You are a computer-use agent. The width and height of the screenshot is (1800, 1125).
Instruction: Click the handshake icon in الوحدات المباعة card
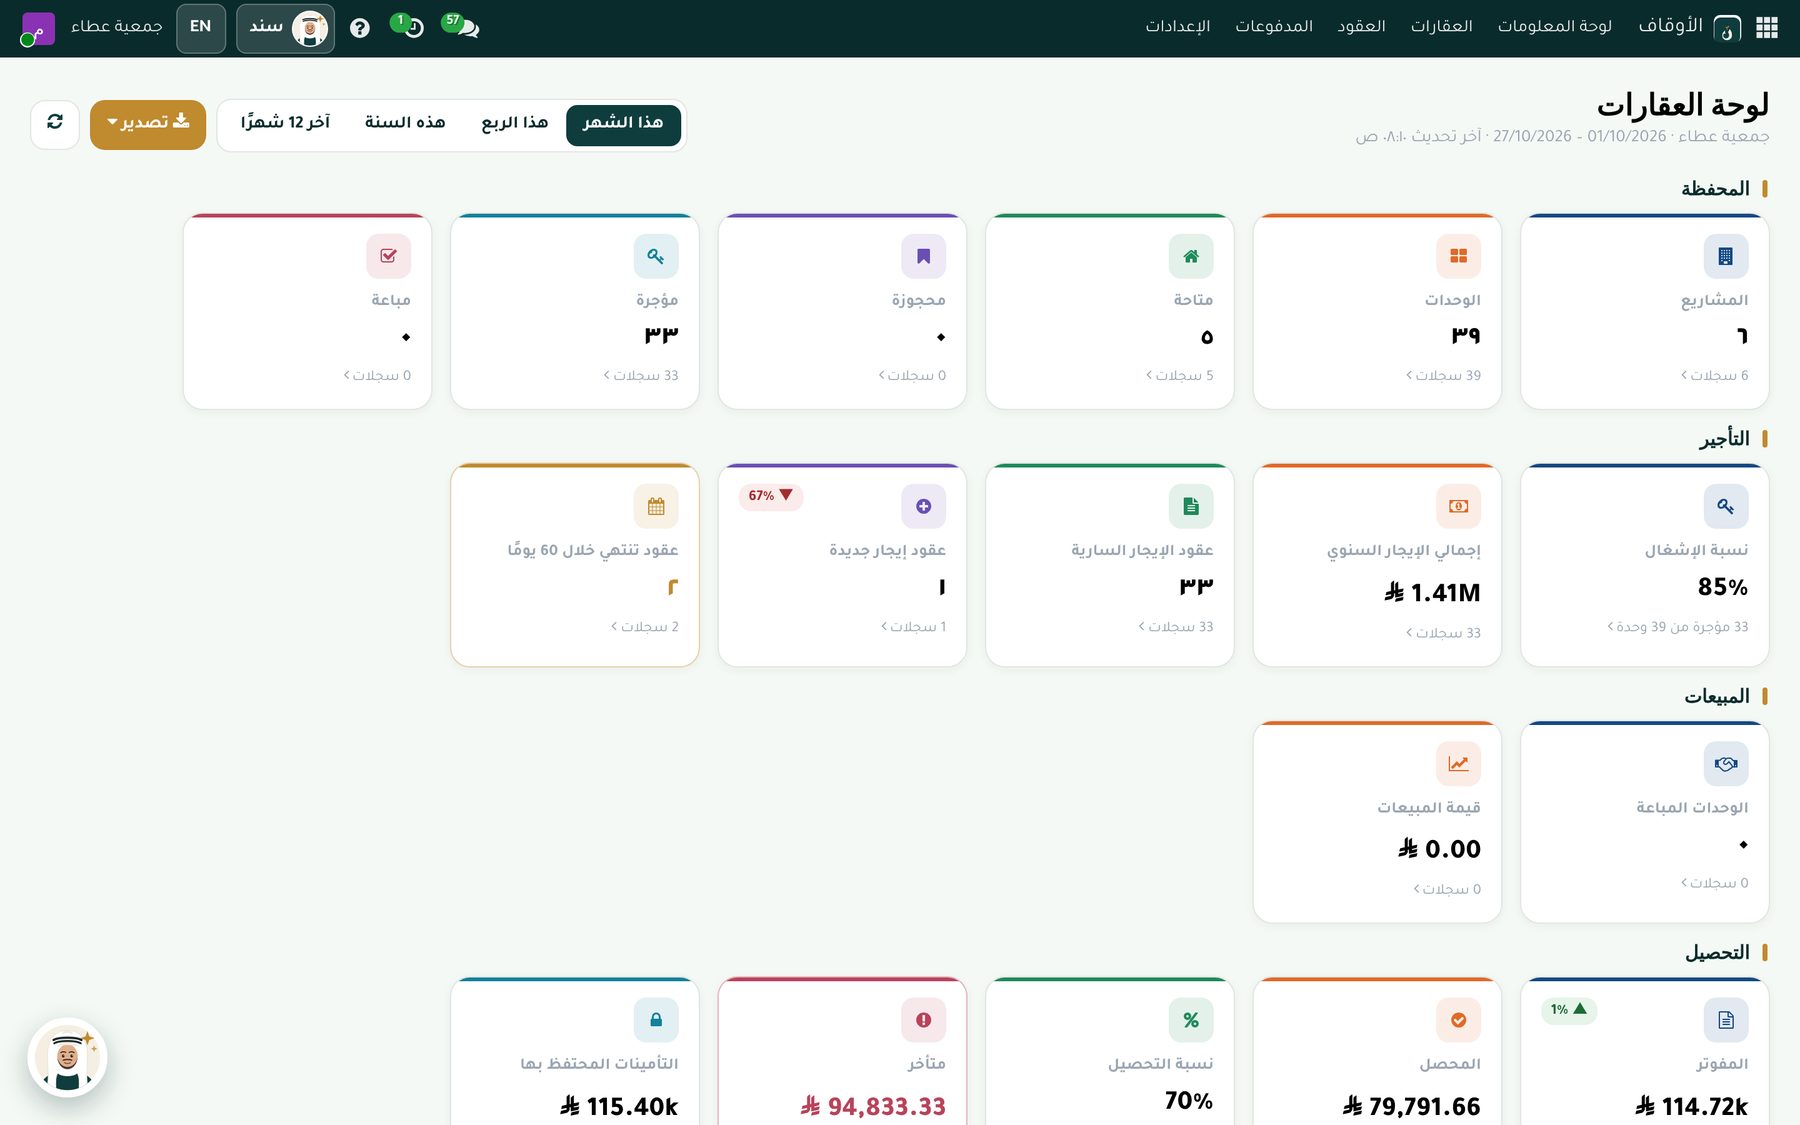[1726, 764]
